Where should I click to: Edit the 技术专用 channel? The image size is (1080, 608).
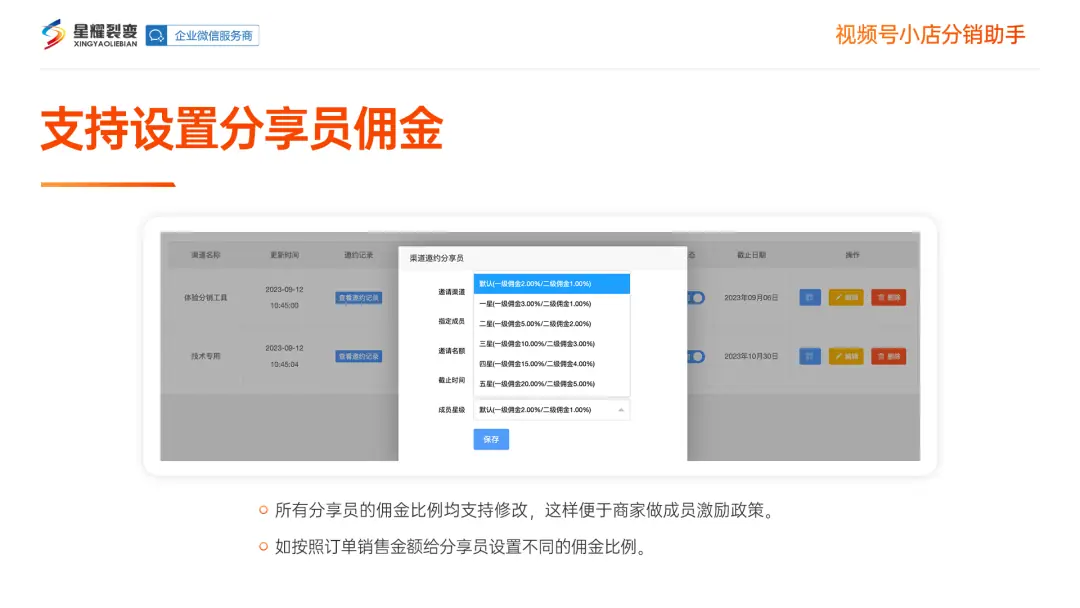847,356
